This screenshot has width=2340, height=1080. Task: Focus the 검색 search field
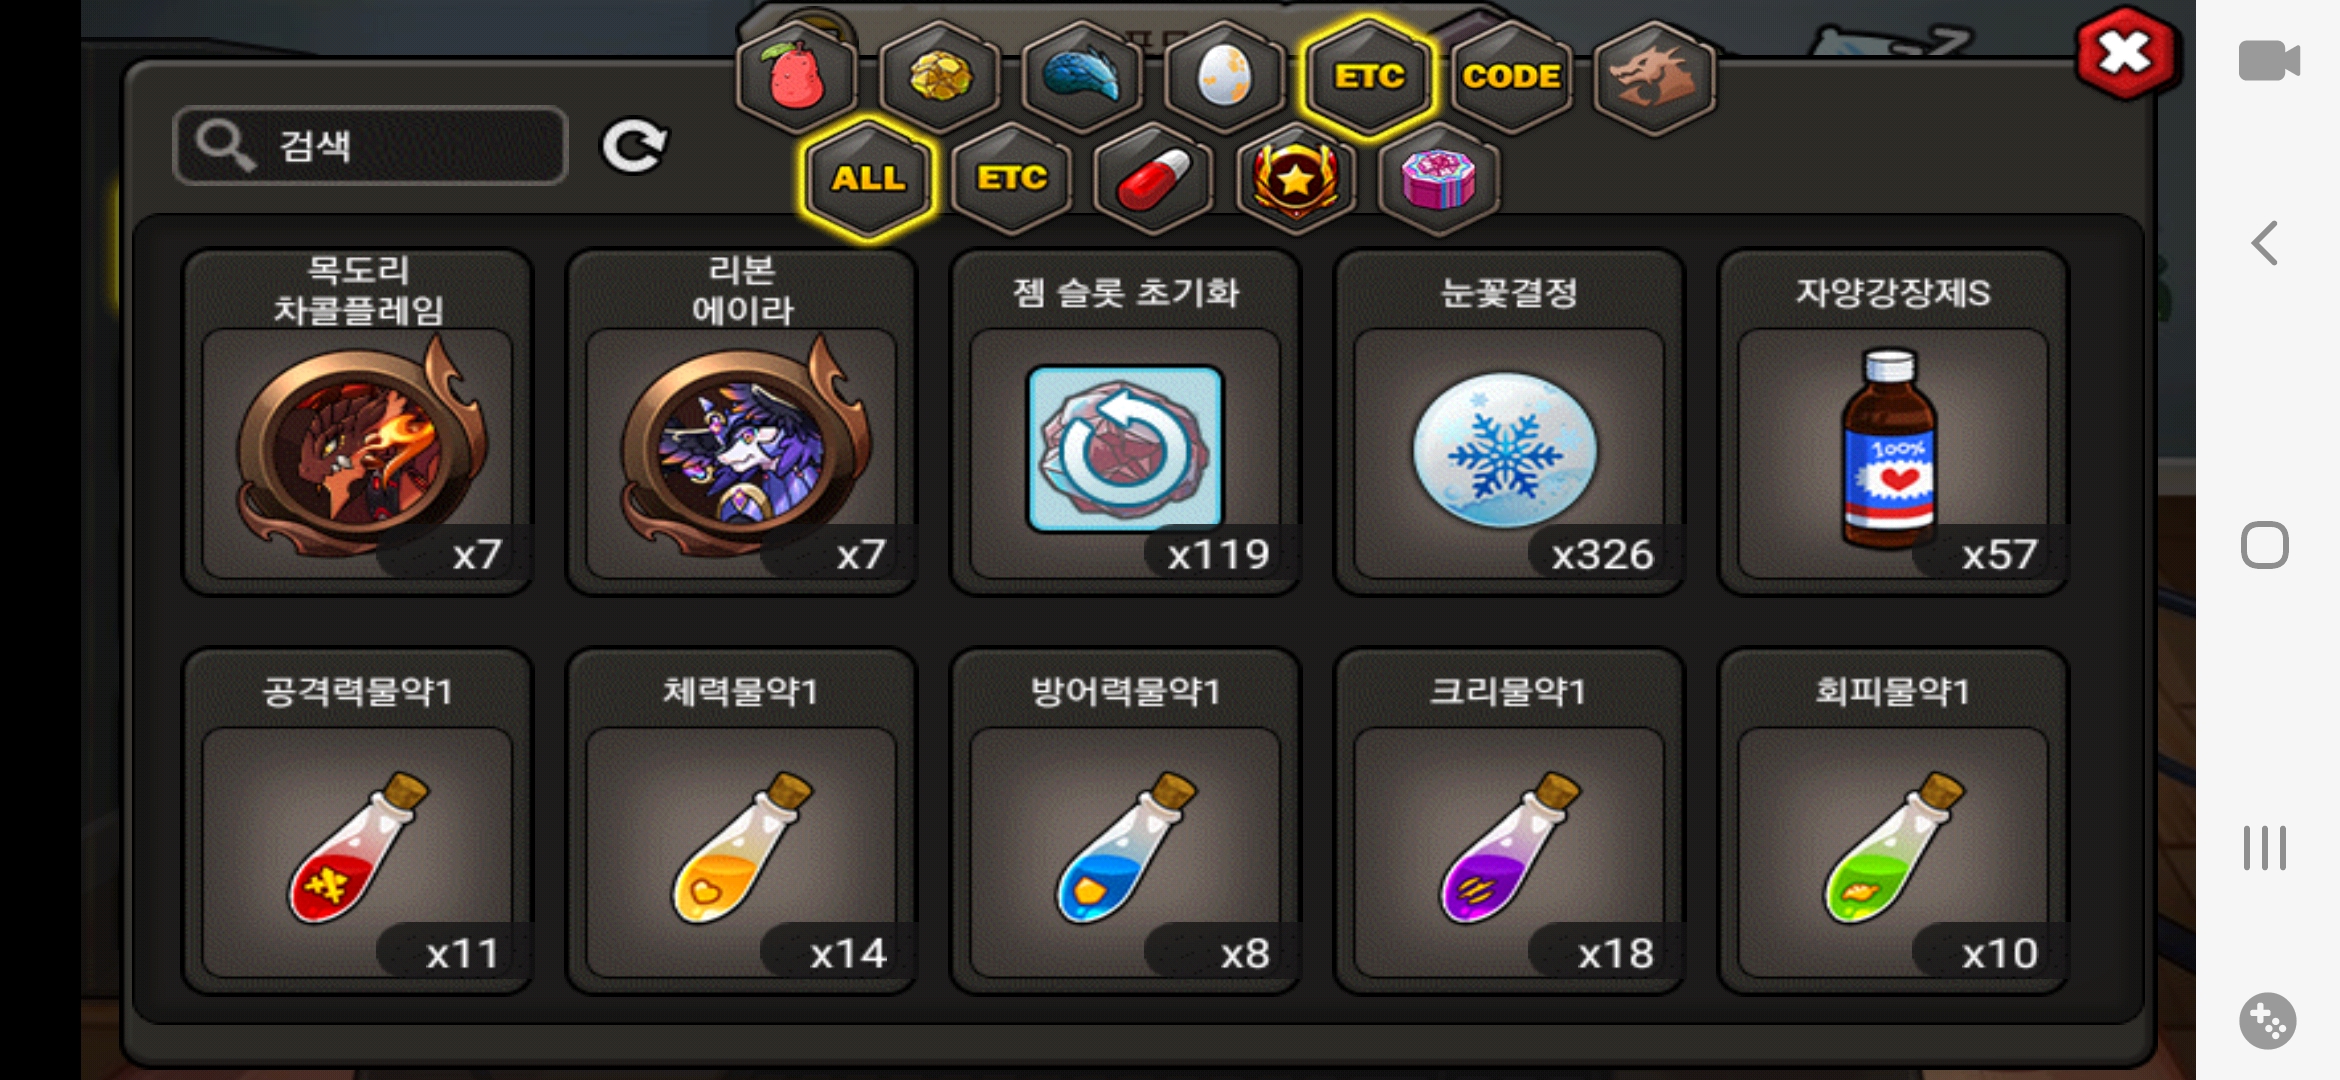click(371, 146)
